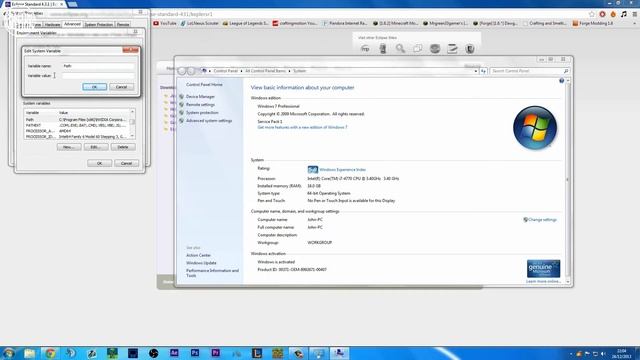Open System protection link
This screenshot has width=640, height=360.
coord(202,113)
